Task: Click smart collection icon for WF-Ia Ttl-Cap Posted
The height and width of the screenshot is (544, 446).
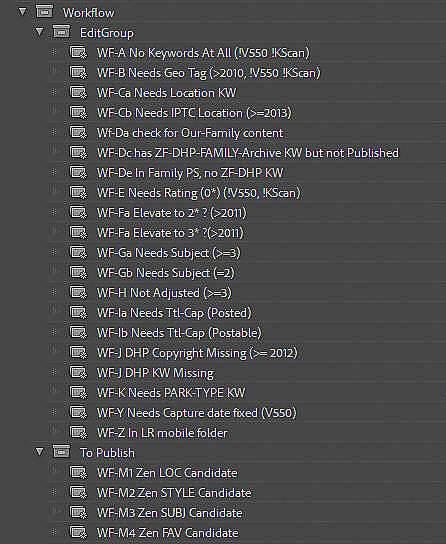Action: pyautogui.click(x=78, y=313)
